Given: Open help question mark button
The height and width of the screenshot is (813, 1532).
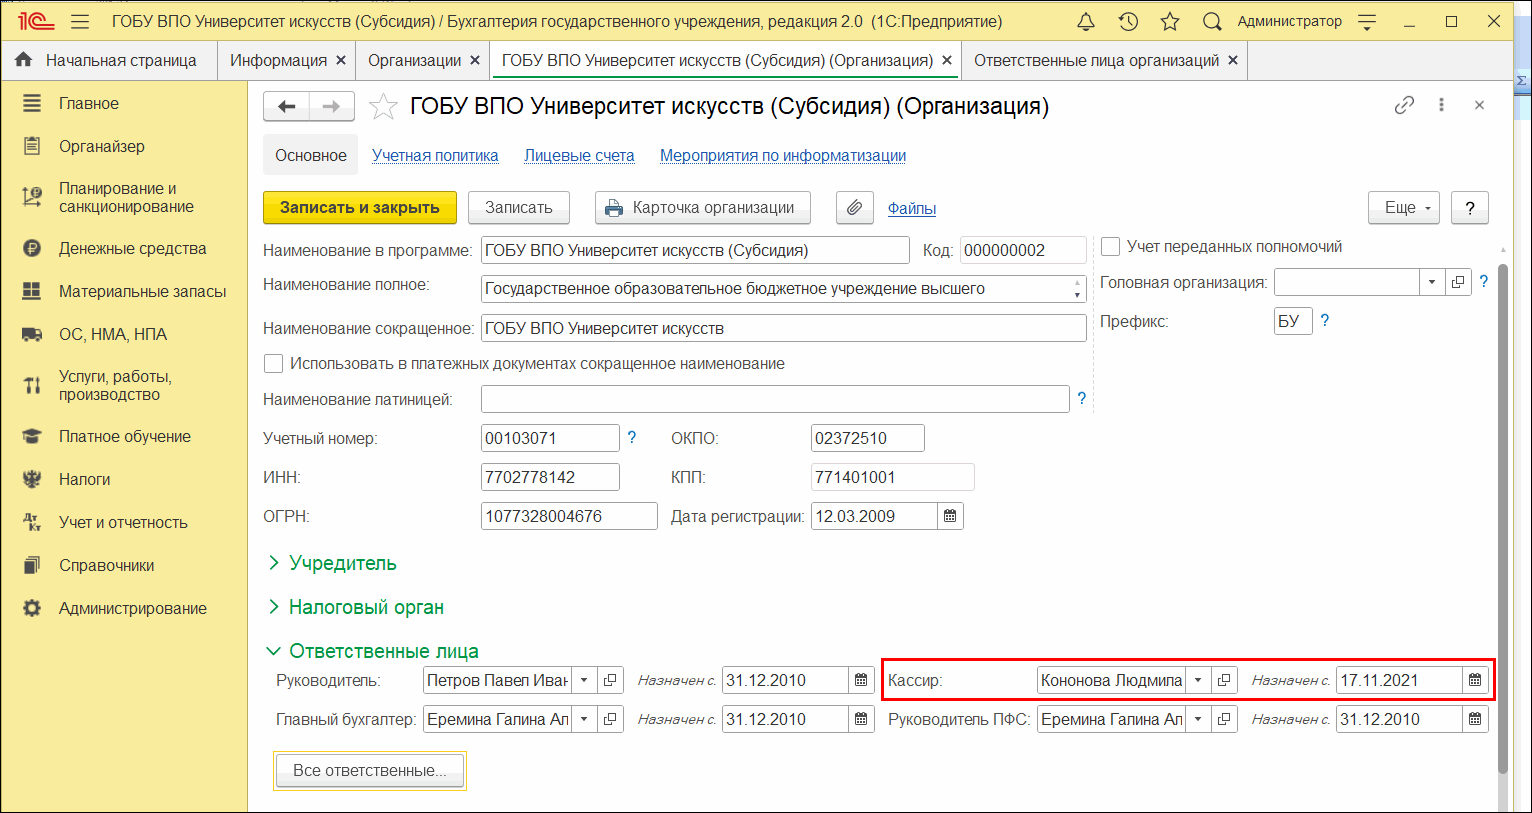Looking at the screenshot, I should (x=1469, y=208).
